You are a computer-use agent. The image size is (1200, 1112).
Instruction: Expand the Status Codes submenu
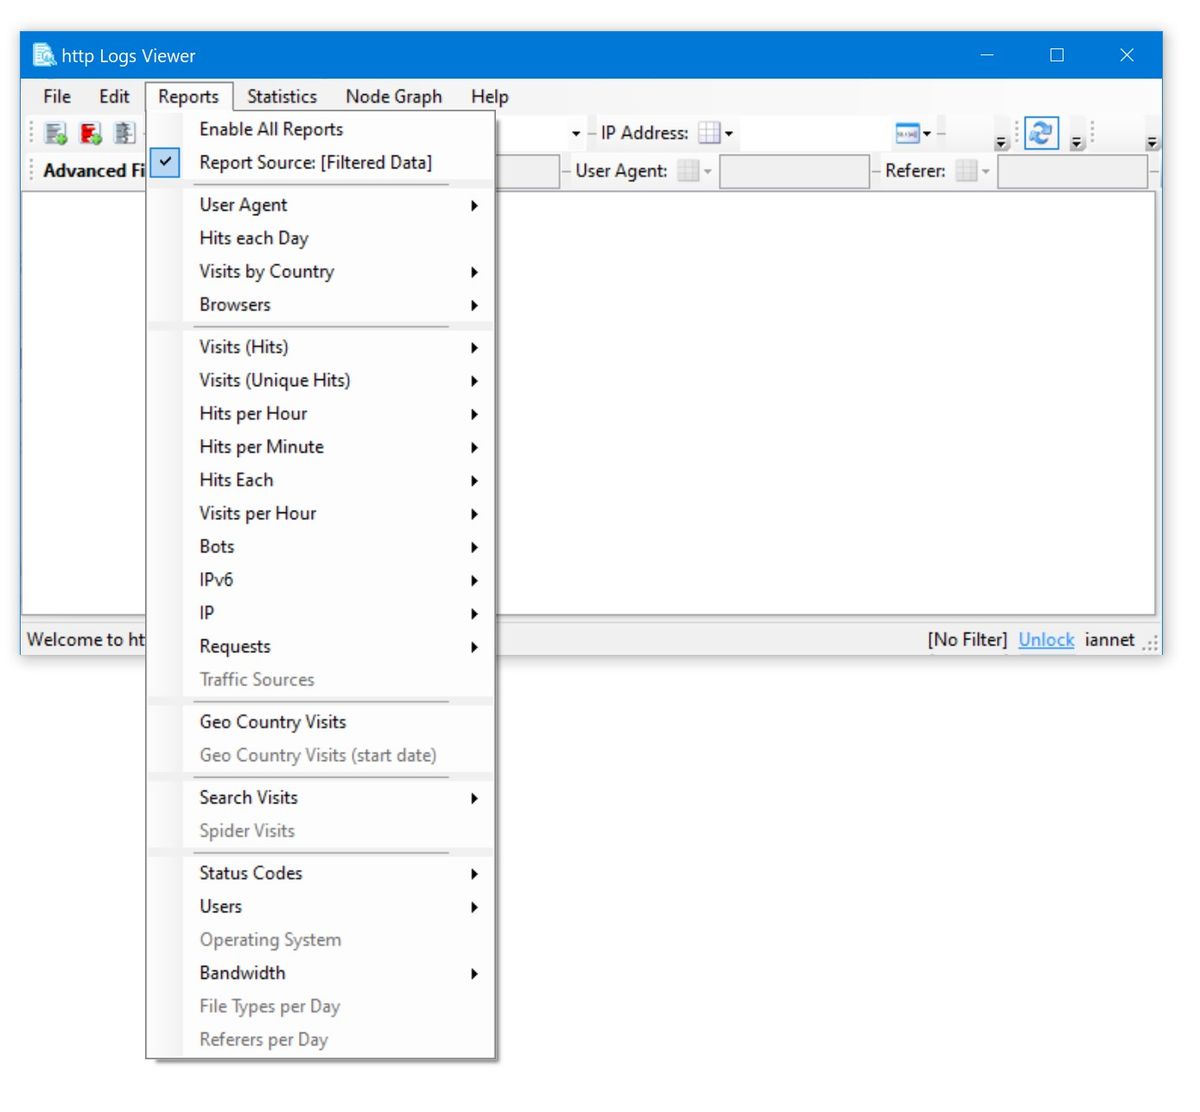coord(250,873)
